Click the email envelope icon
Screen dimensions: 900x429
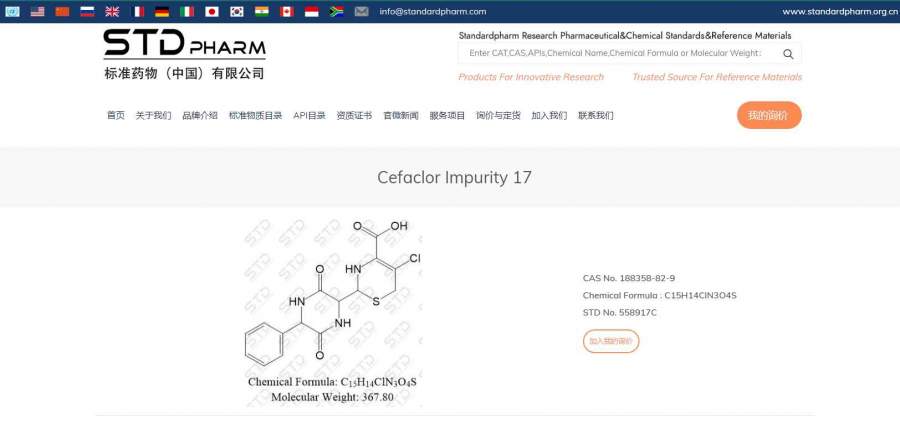(361, 12)
